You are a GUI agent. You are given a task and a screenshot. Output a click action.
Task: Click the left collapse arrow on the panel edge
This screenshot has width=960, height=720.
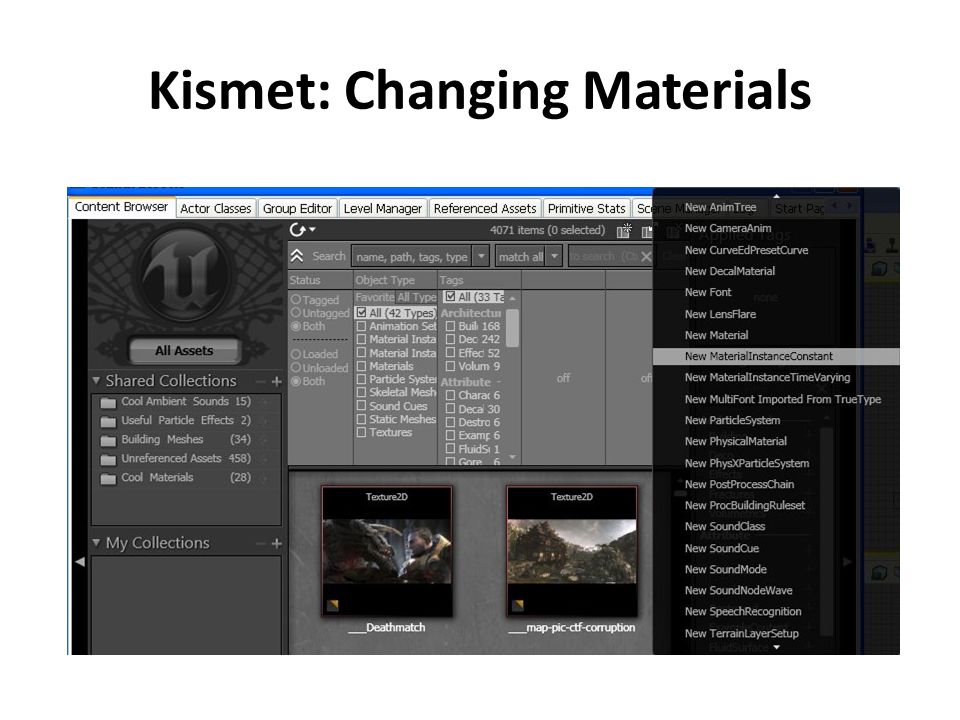(x=80, y=561)
